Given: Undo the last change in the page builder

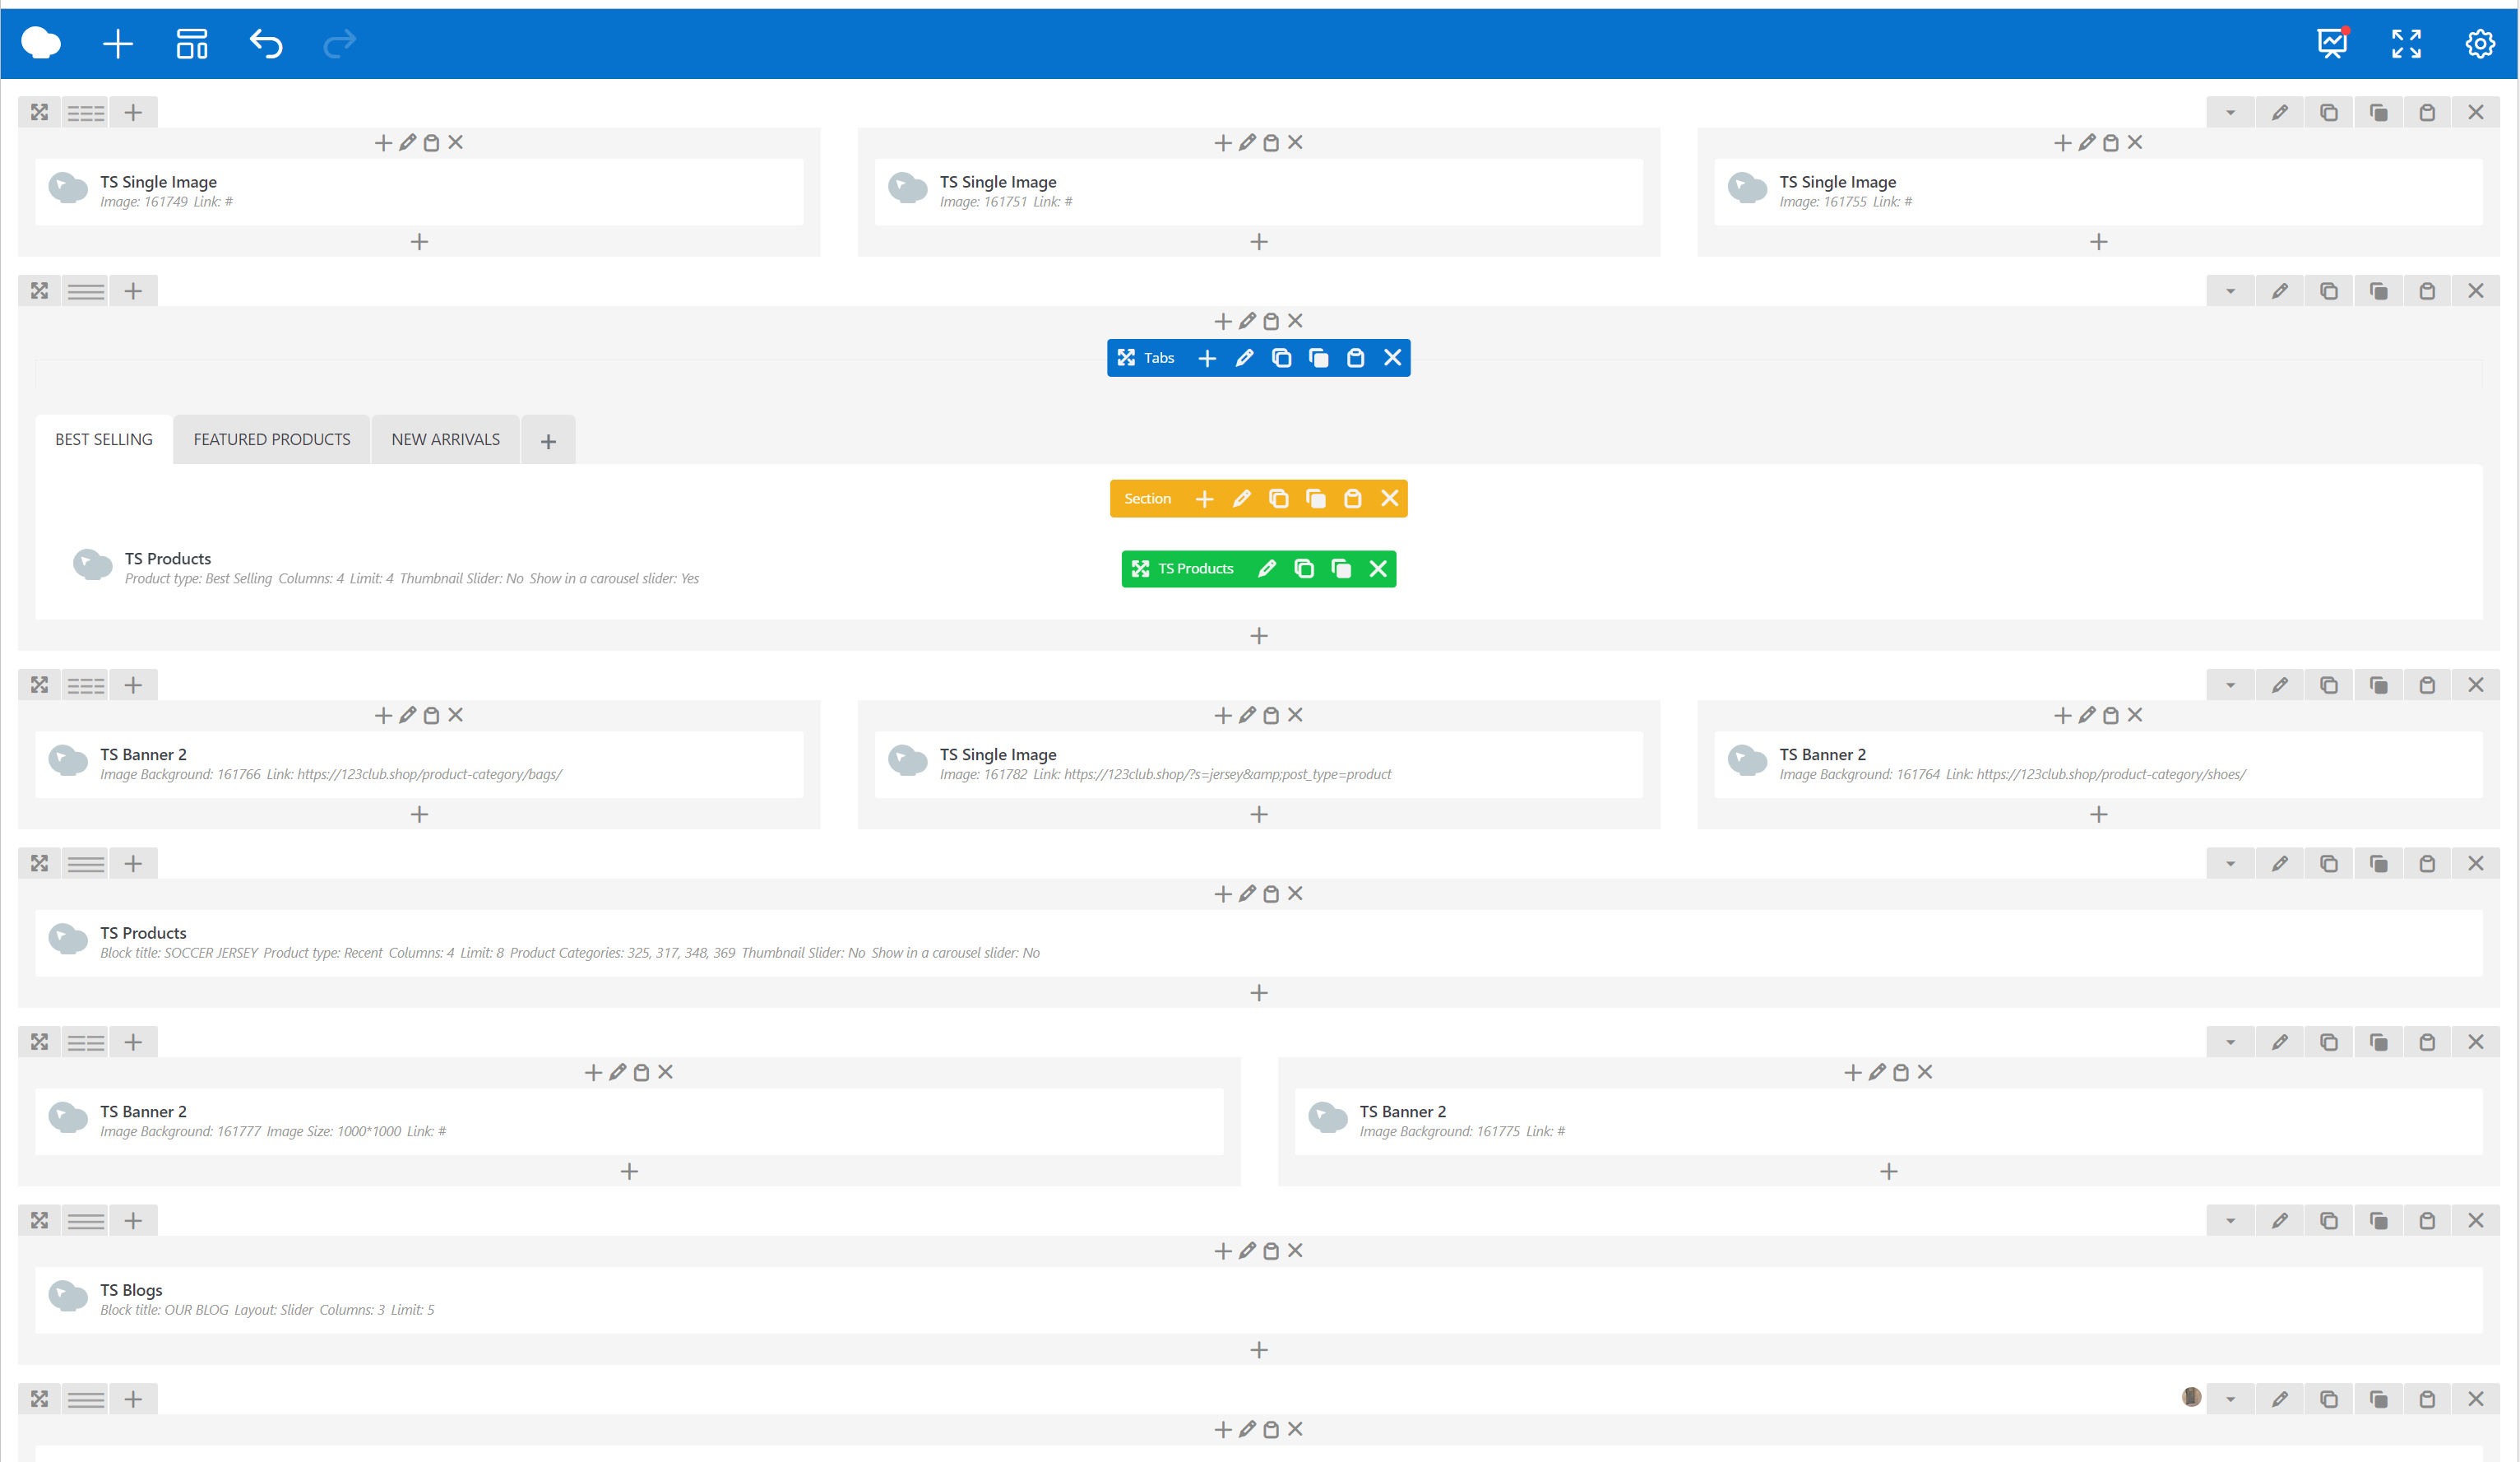Looking at the screenshot, I should click(x=265, y=44).
